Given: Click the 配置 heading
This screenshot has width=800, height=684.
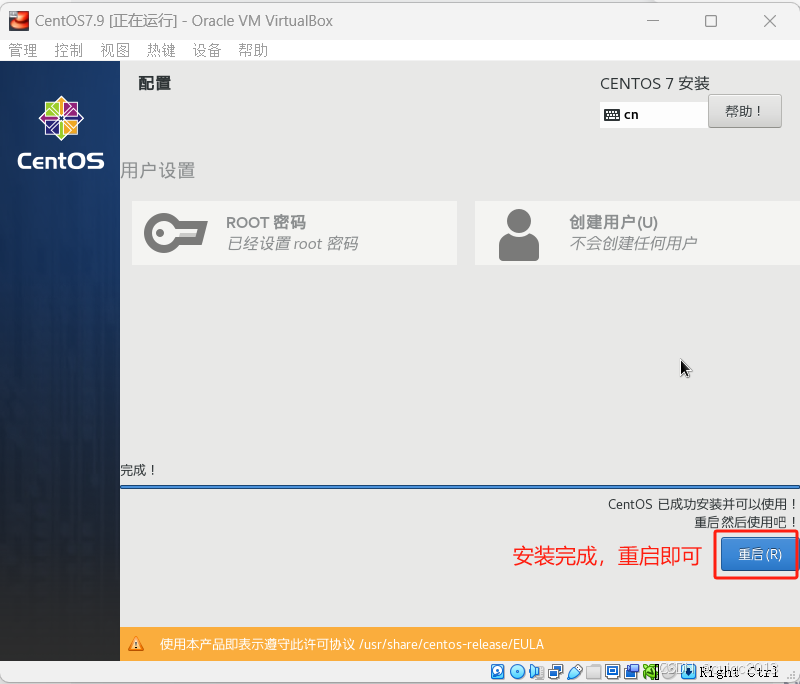Looking at the screenshot, I should click(x=155, y=83).
